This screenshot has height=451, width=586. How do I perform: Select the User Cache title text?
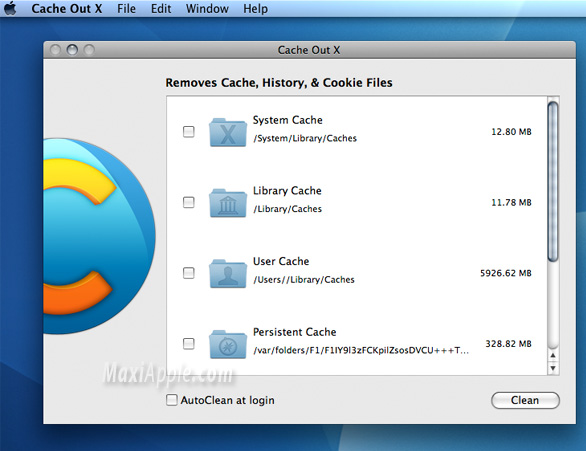[x=281, y=261]
